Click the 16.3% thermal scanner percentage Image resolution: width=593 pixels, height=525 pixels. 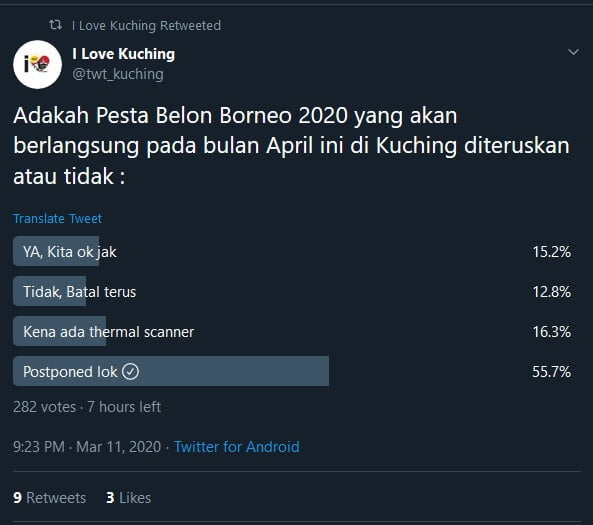[x=552, y=332]
